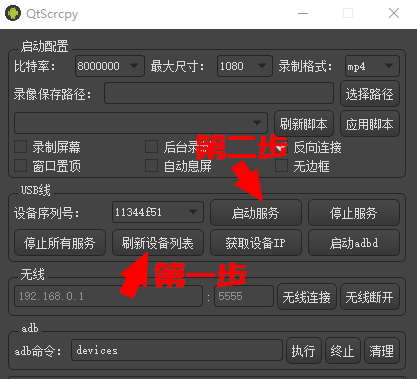
Task: Click the 应用脚本 button
Action: coord(370,124)
